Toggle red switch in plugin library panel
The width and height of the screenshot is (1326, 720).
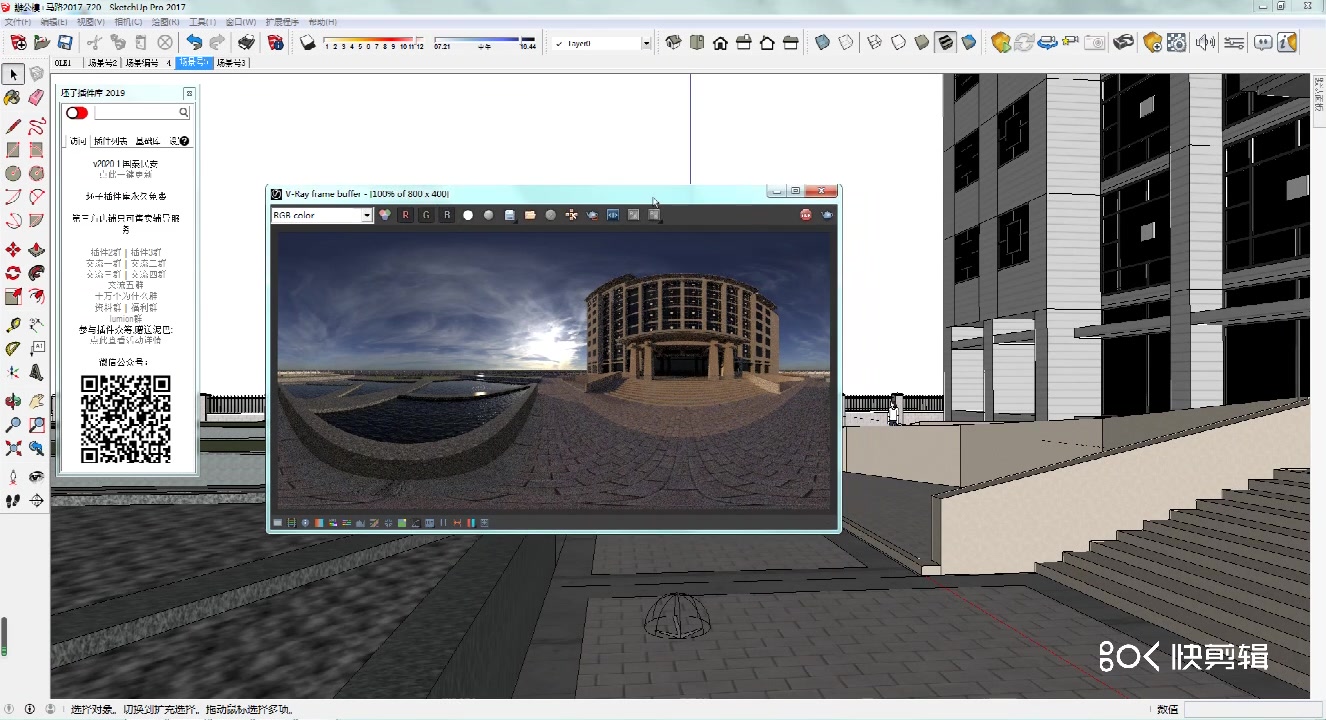(x=77, y=113)
